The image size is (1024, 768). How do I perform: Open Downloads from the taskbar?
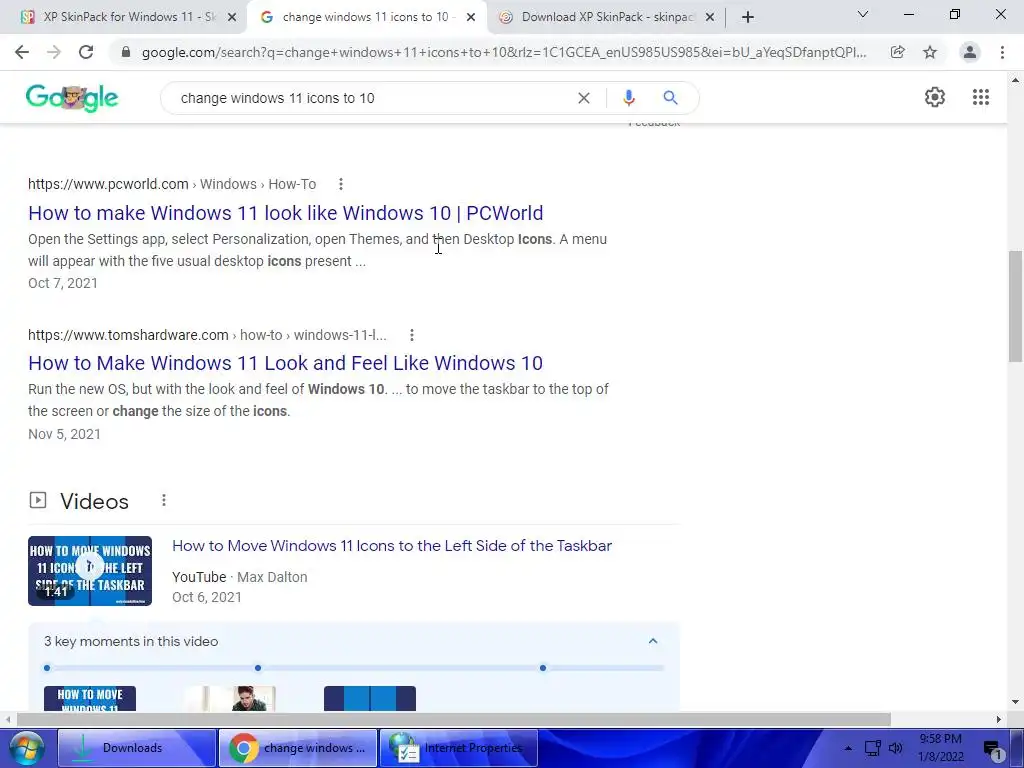(137, 748)
